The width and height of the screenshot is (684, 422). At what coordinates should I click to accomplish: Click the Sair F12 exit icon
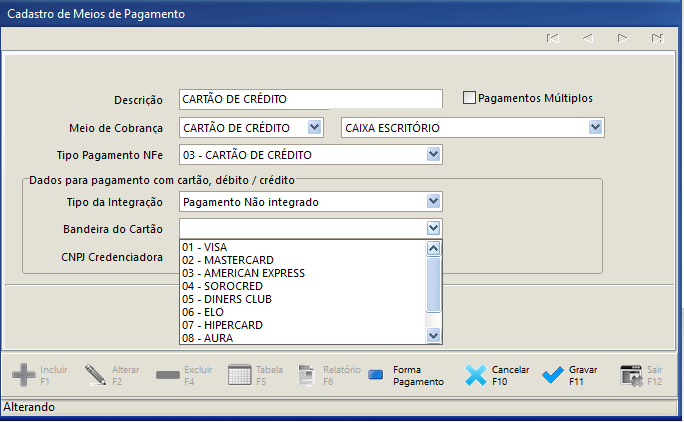[631, 376]
